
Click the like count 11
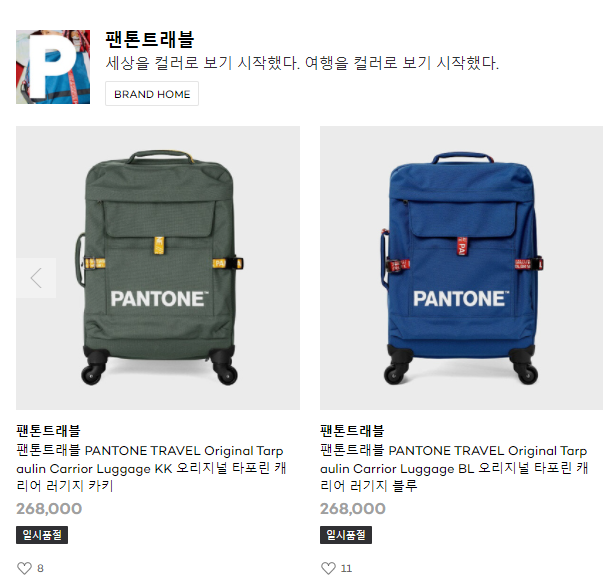point(346,568)
